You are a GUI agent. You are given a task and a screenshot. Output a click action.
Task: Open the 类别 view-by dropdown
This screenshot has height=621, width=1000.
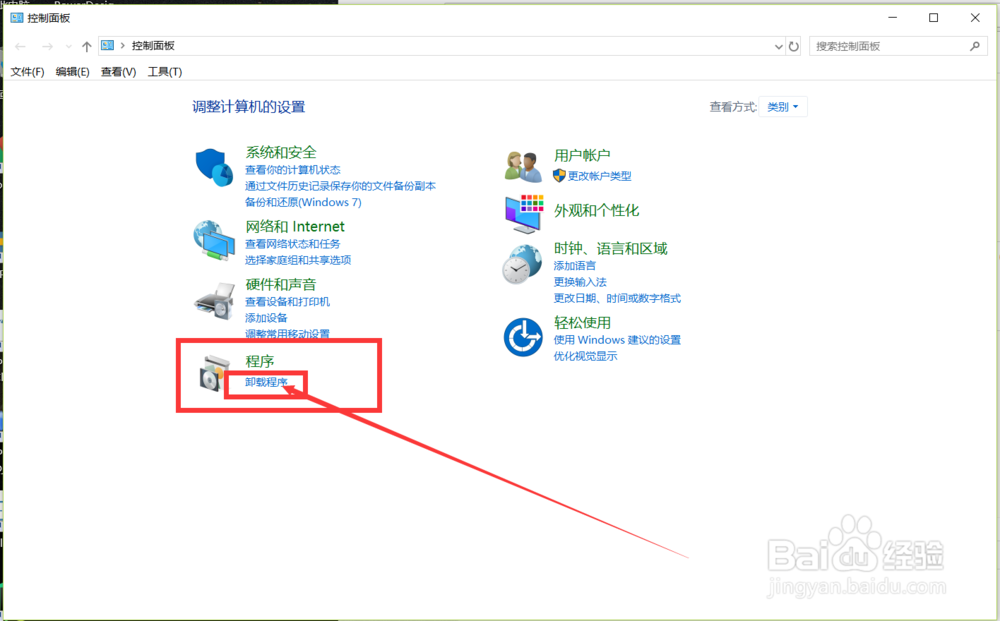(783, 106)
